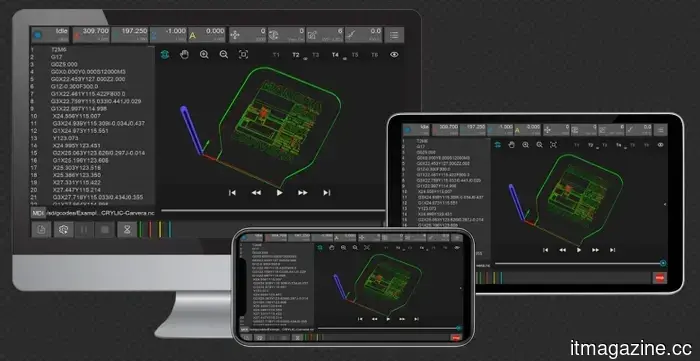Click the zoom out magnifier on the desktop monitor
Image resolution: width=700 pixels, height=361 pixels.
[224, 54]
